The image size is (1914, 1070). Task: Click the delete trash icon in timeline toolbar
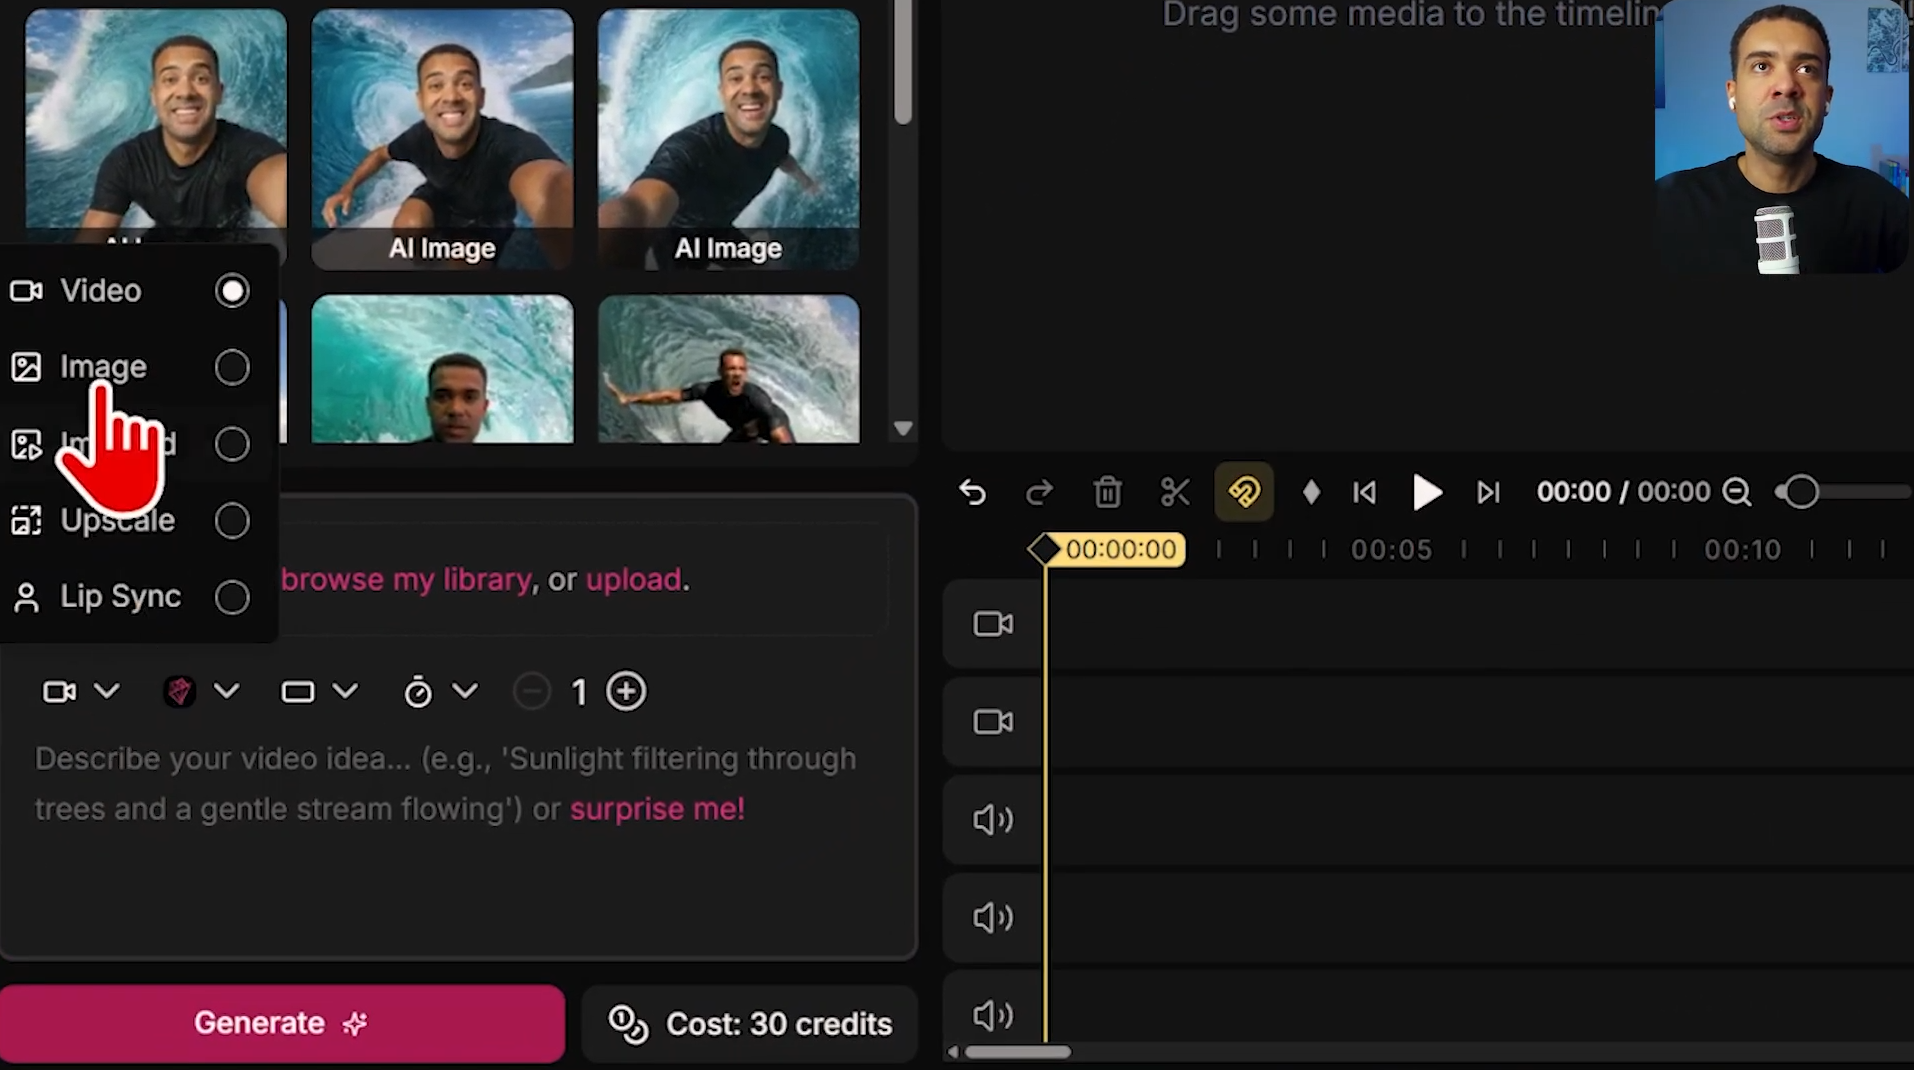1107,492
